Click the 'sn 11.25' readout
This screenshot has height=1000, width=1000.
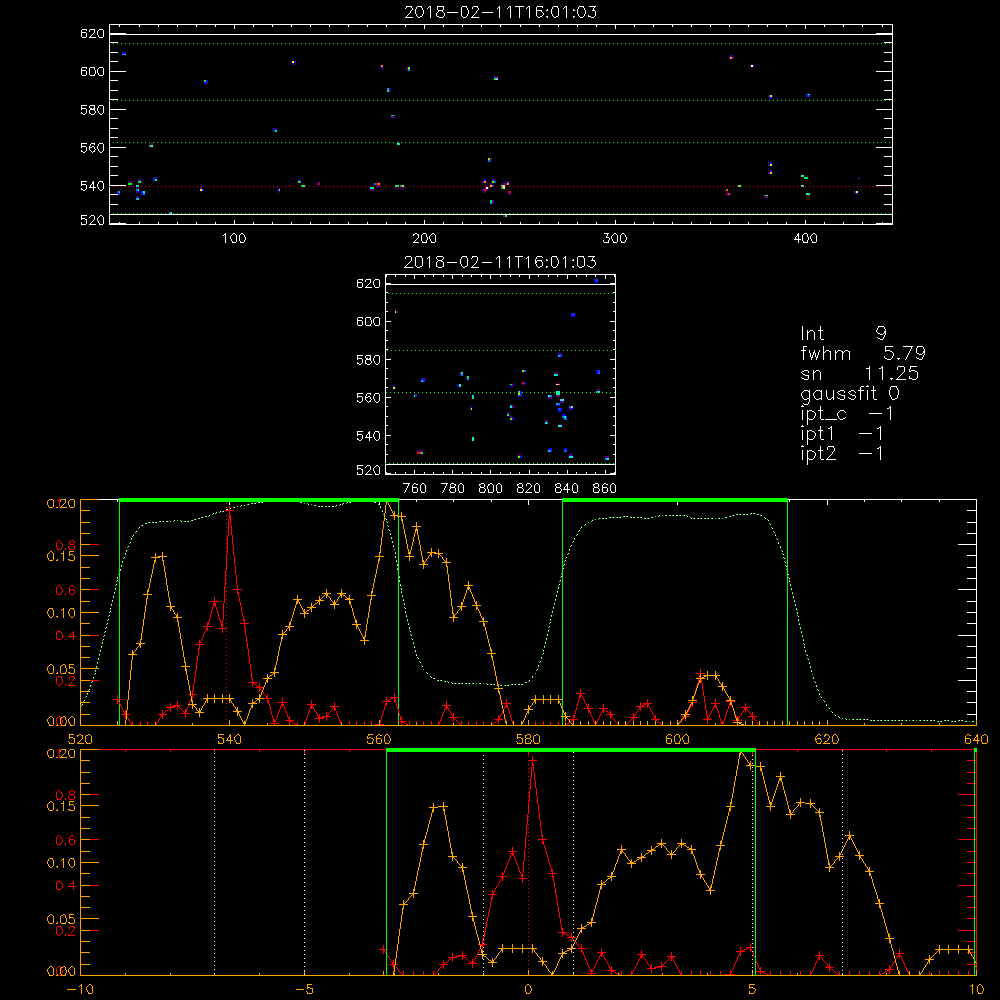pyautogui.click(x=860, y=374)
